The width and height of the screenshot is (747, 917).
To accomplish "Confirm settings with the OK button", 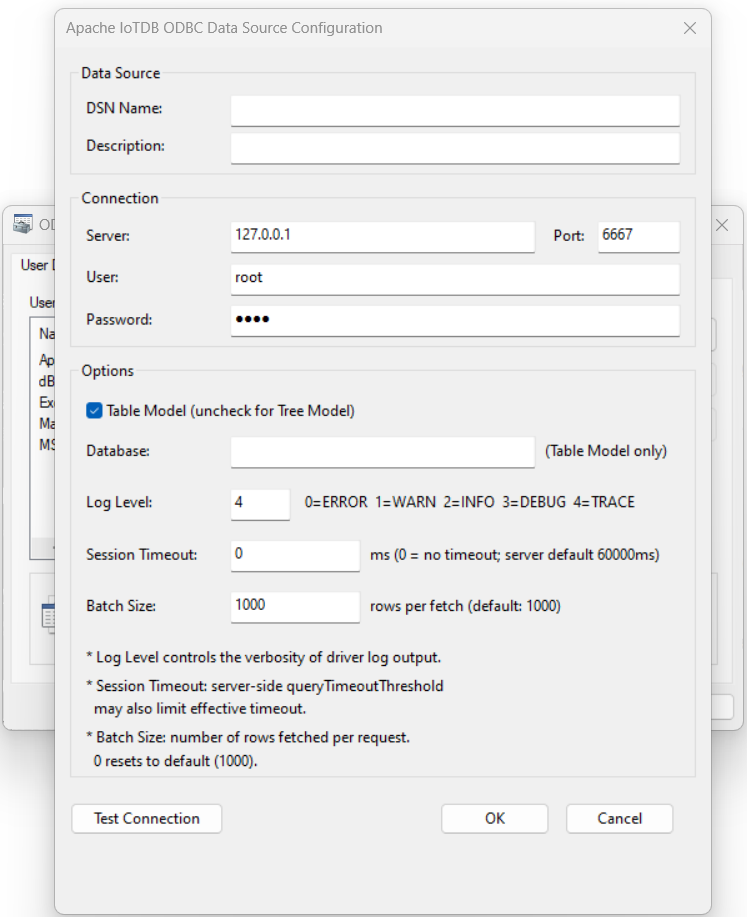I will (495, 818).
